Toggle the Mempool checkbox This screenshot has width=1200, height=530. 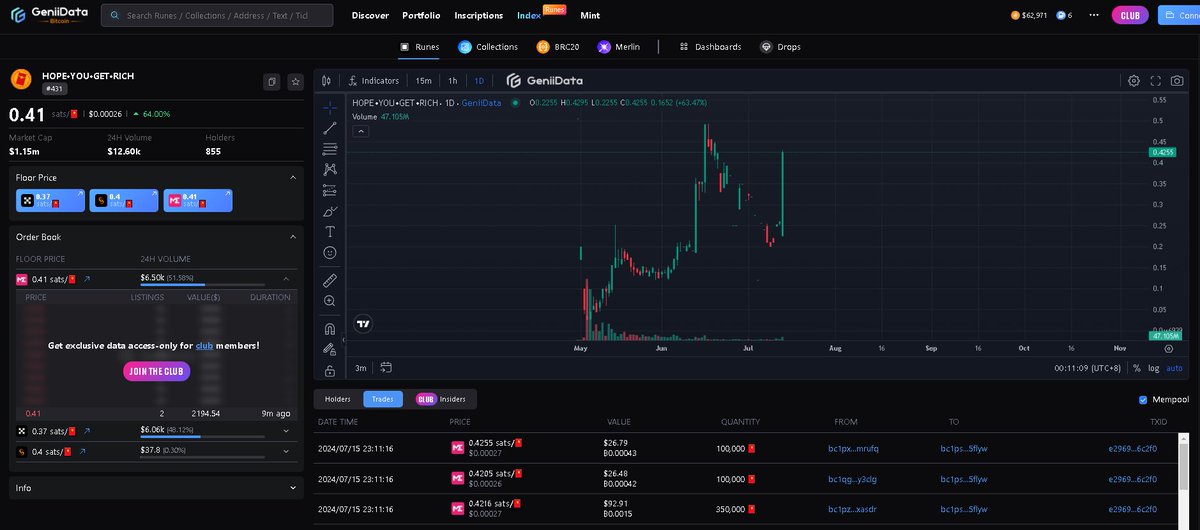click(x=1143, y=400)
